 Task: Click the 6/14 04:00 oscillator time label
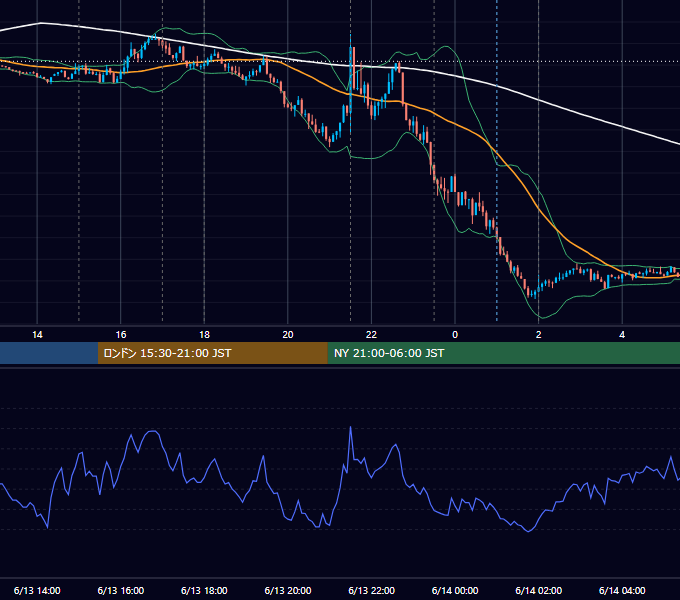(x=622, y=590)
